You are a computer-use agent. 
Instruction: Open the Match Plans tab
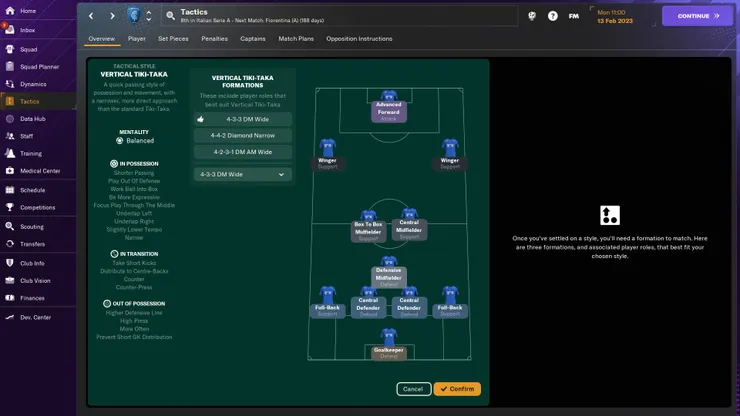pyautogui.click(x=296, y=39)
